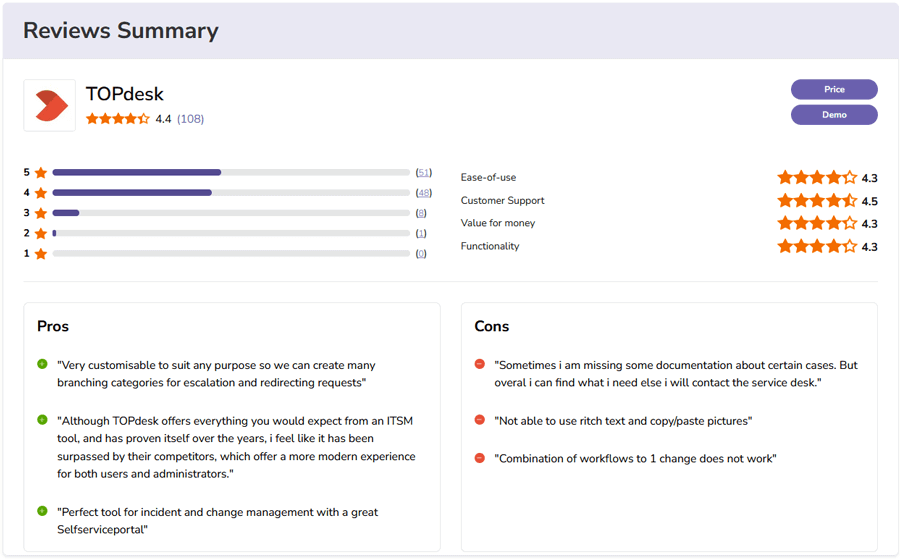Click the Value for money label

tap(498, 223)
